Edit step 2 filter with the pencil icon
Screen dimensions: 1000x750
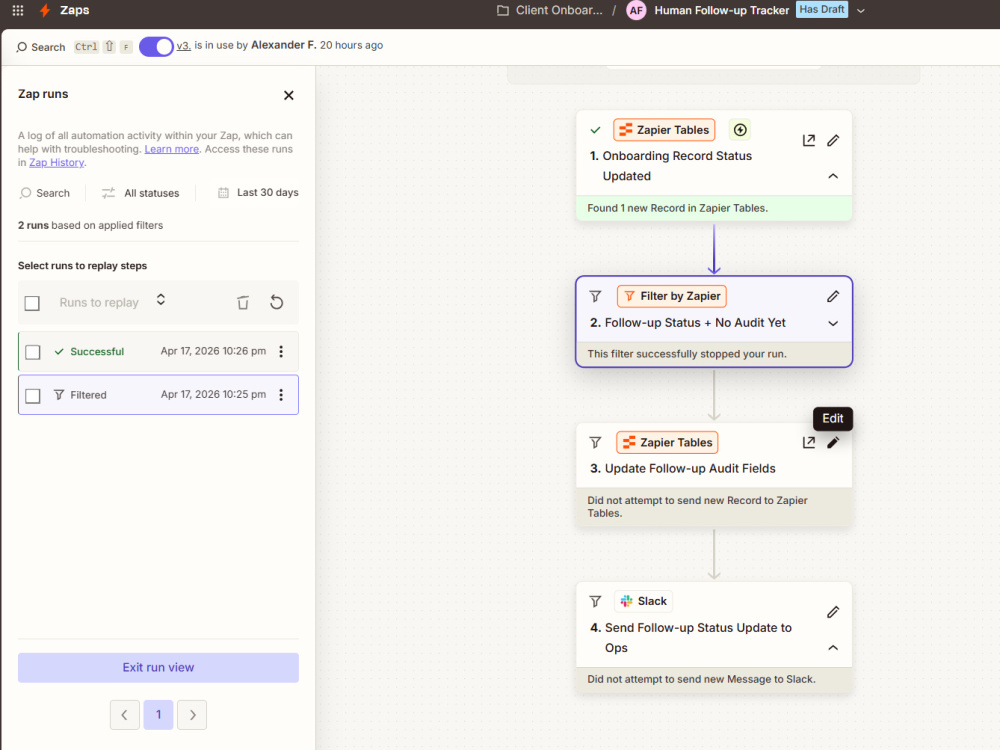click(x=833, y=297)
